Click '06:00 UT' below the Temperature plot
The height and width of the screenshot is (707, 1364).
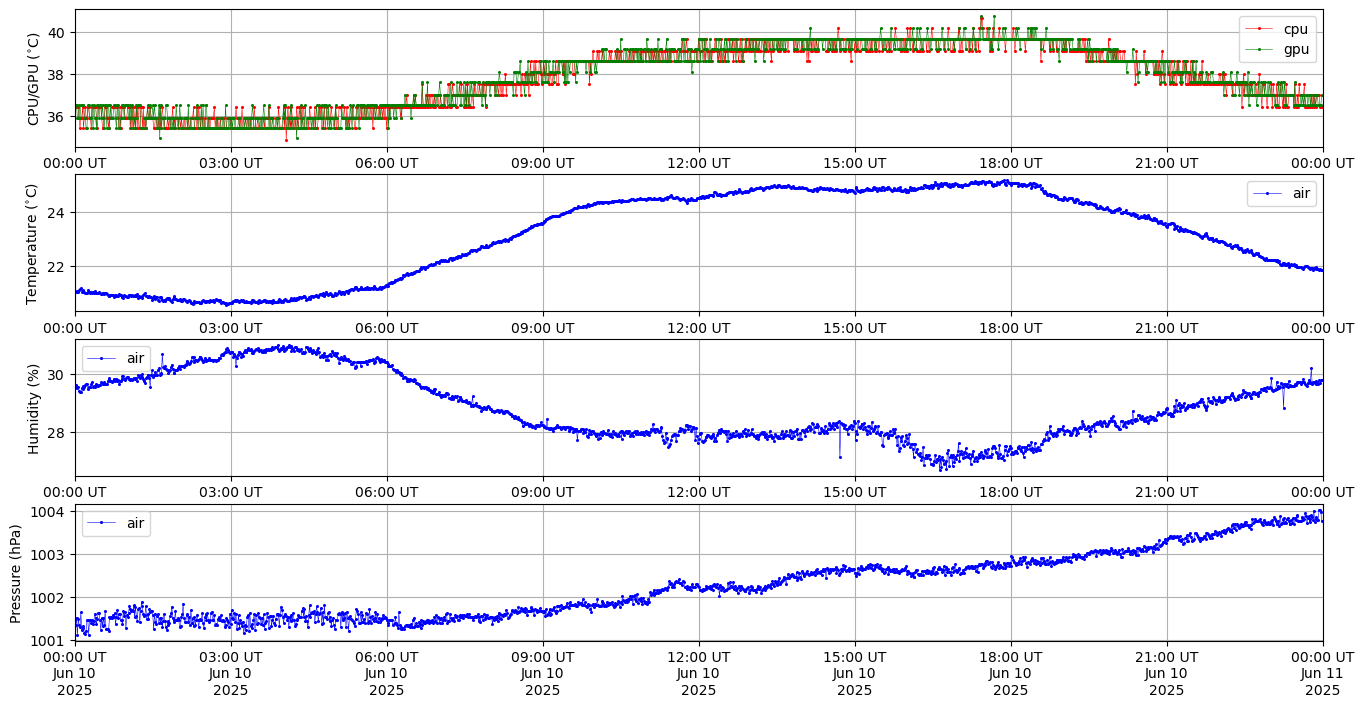pos(387,328)
